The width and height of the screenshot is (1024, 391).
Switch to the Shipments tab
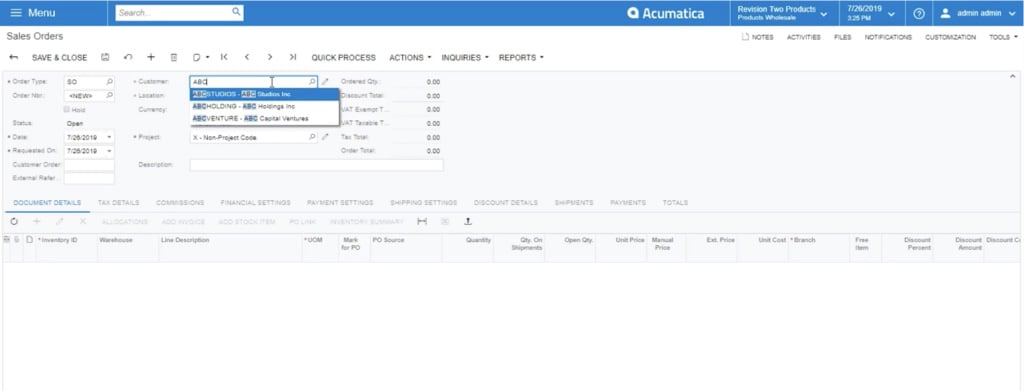pyautogui.click(x=574, y=203)
